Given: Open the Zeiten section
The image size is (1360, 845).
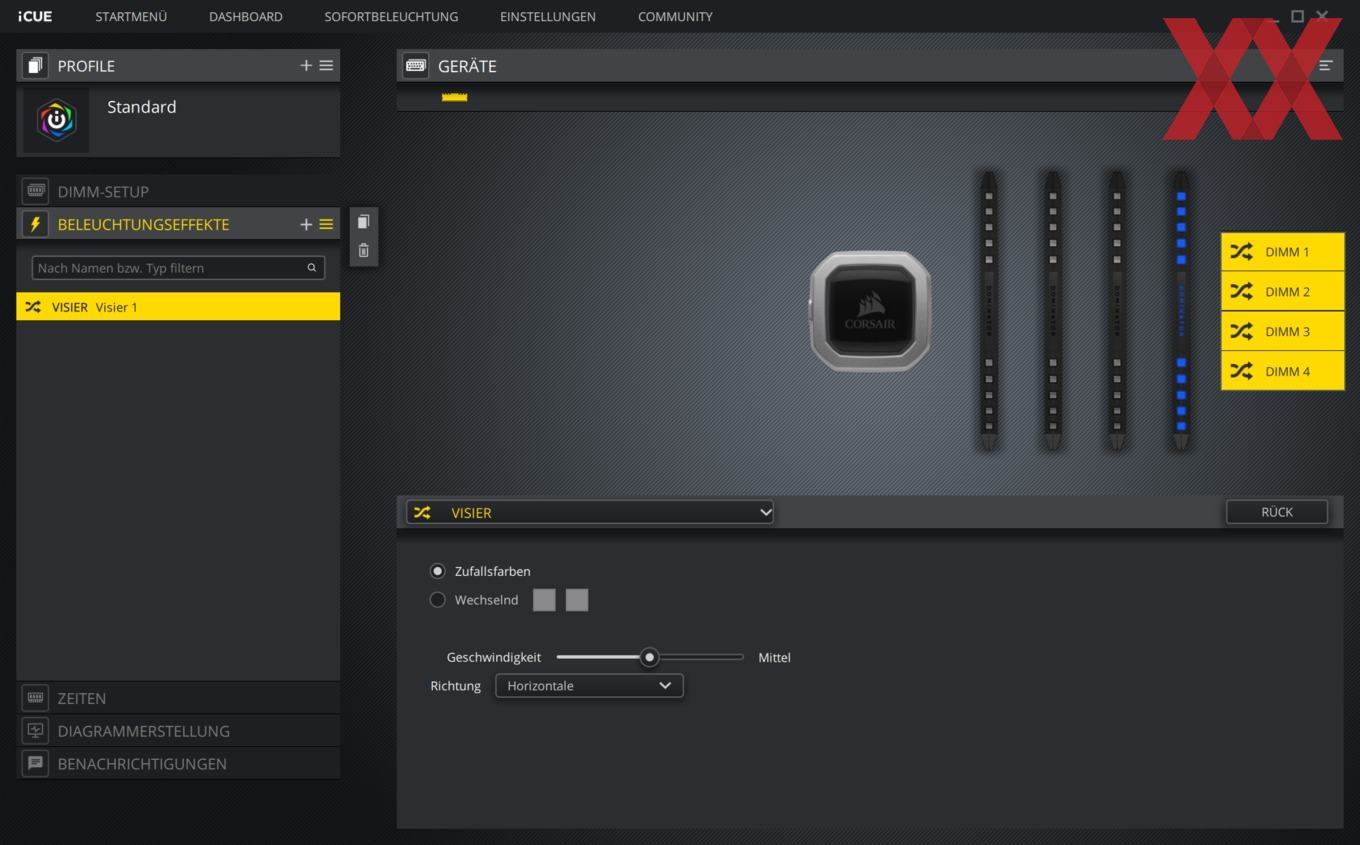Looking at the screenshot, I should point(178,698).
